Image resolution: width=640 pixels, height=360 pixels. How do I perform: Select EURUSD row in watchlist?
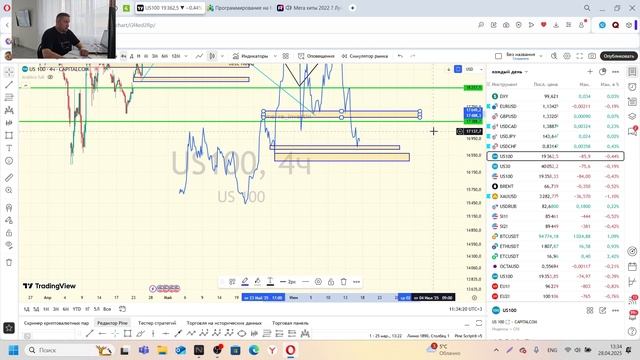(x=556, y=106)
